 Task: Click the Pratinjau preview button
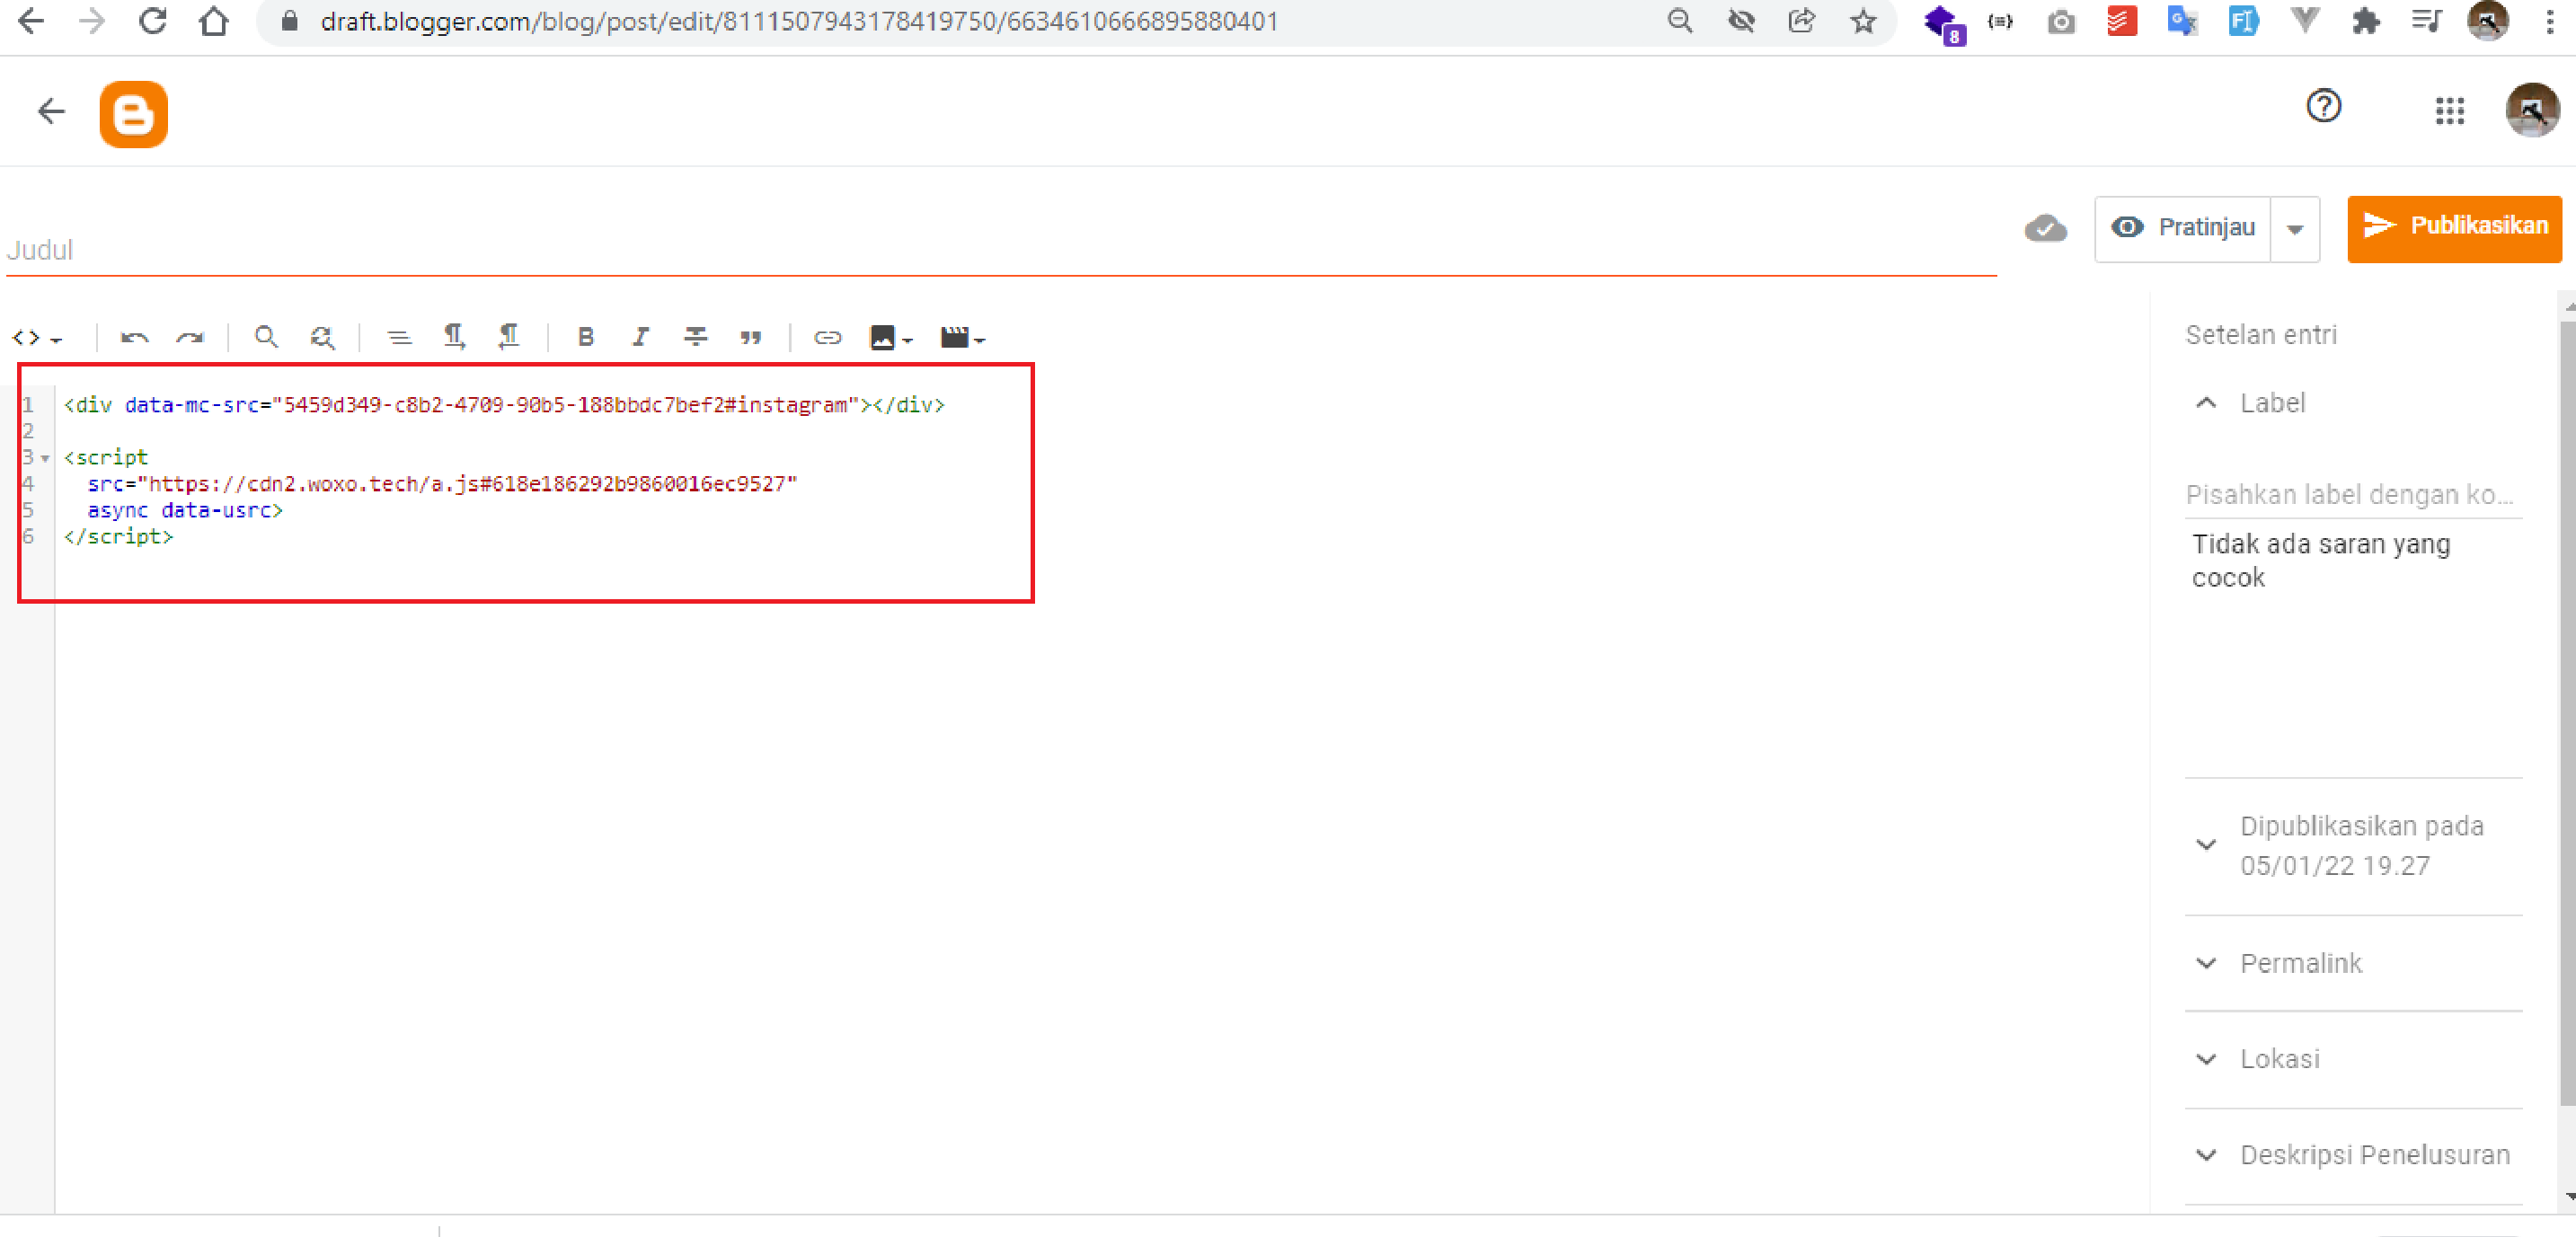coord(2183,228)
